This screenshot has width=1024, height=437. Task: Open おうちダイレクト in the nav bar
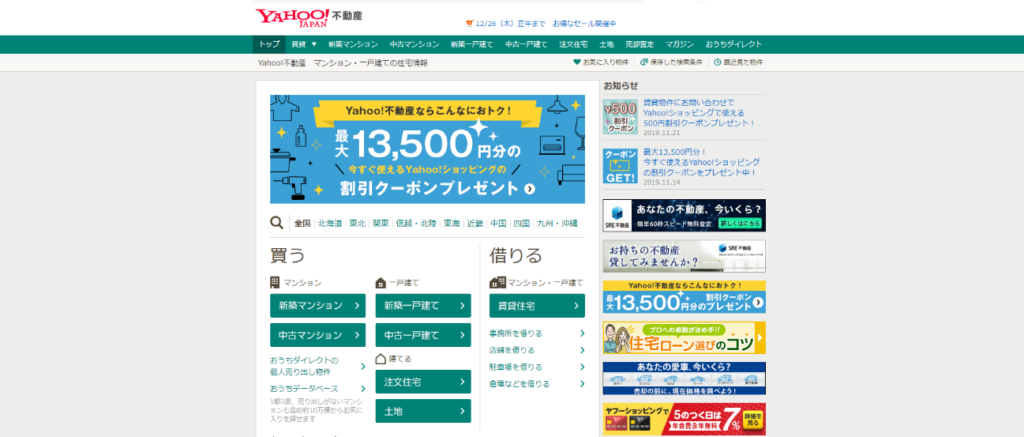[733, 44]
